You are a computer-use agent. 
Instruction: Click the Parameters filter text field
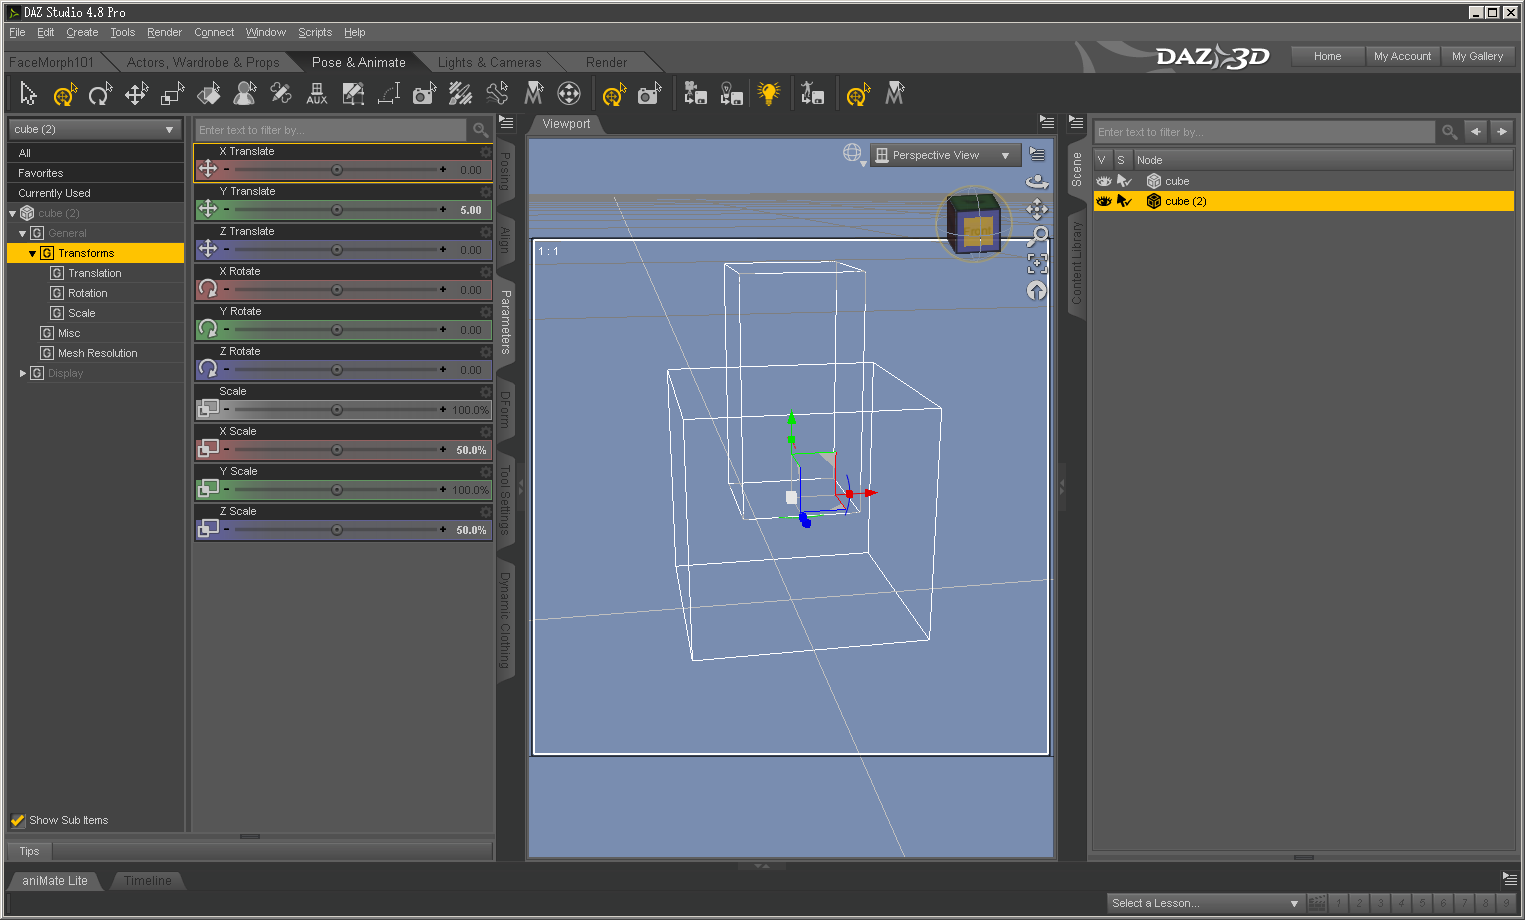[331, 130]
